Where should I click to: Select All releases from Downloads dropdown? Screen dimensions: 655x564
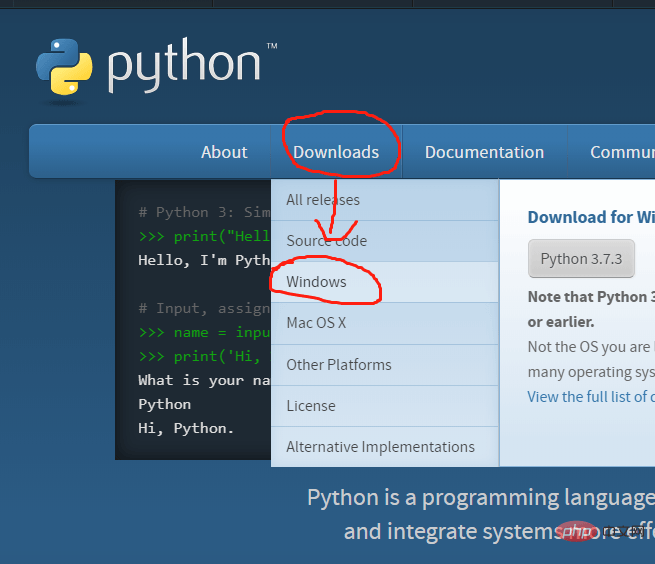click(385, 200)
